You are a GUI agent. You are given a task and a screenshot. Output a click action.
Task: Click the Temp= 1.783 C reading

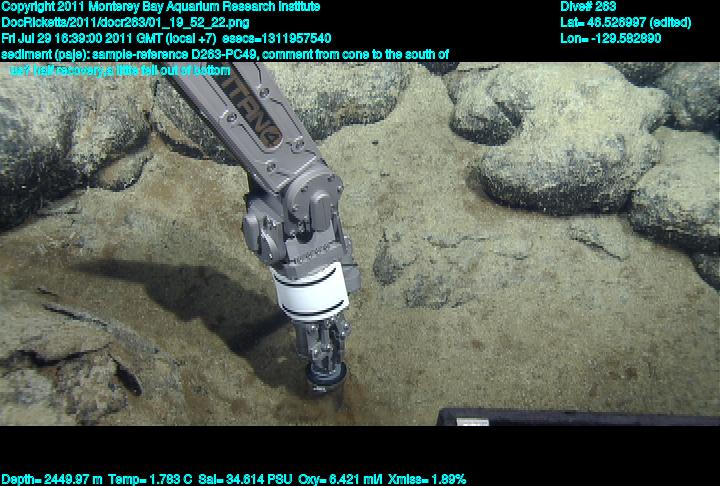[x=150, y=480]
